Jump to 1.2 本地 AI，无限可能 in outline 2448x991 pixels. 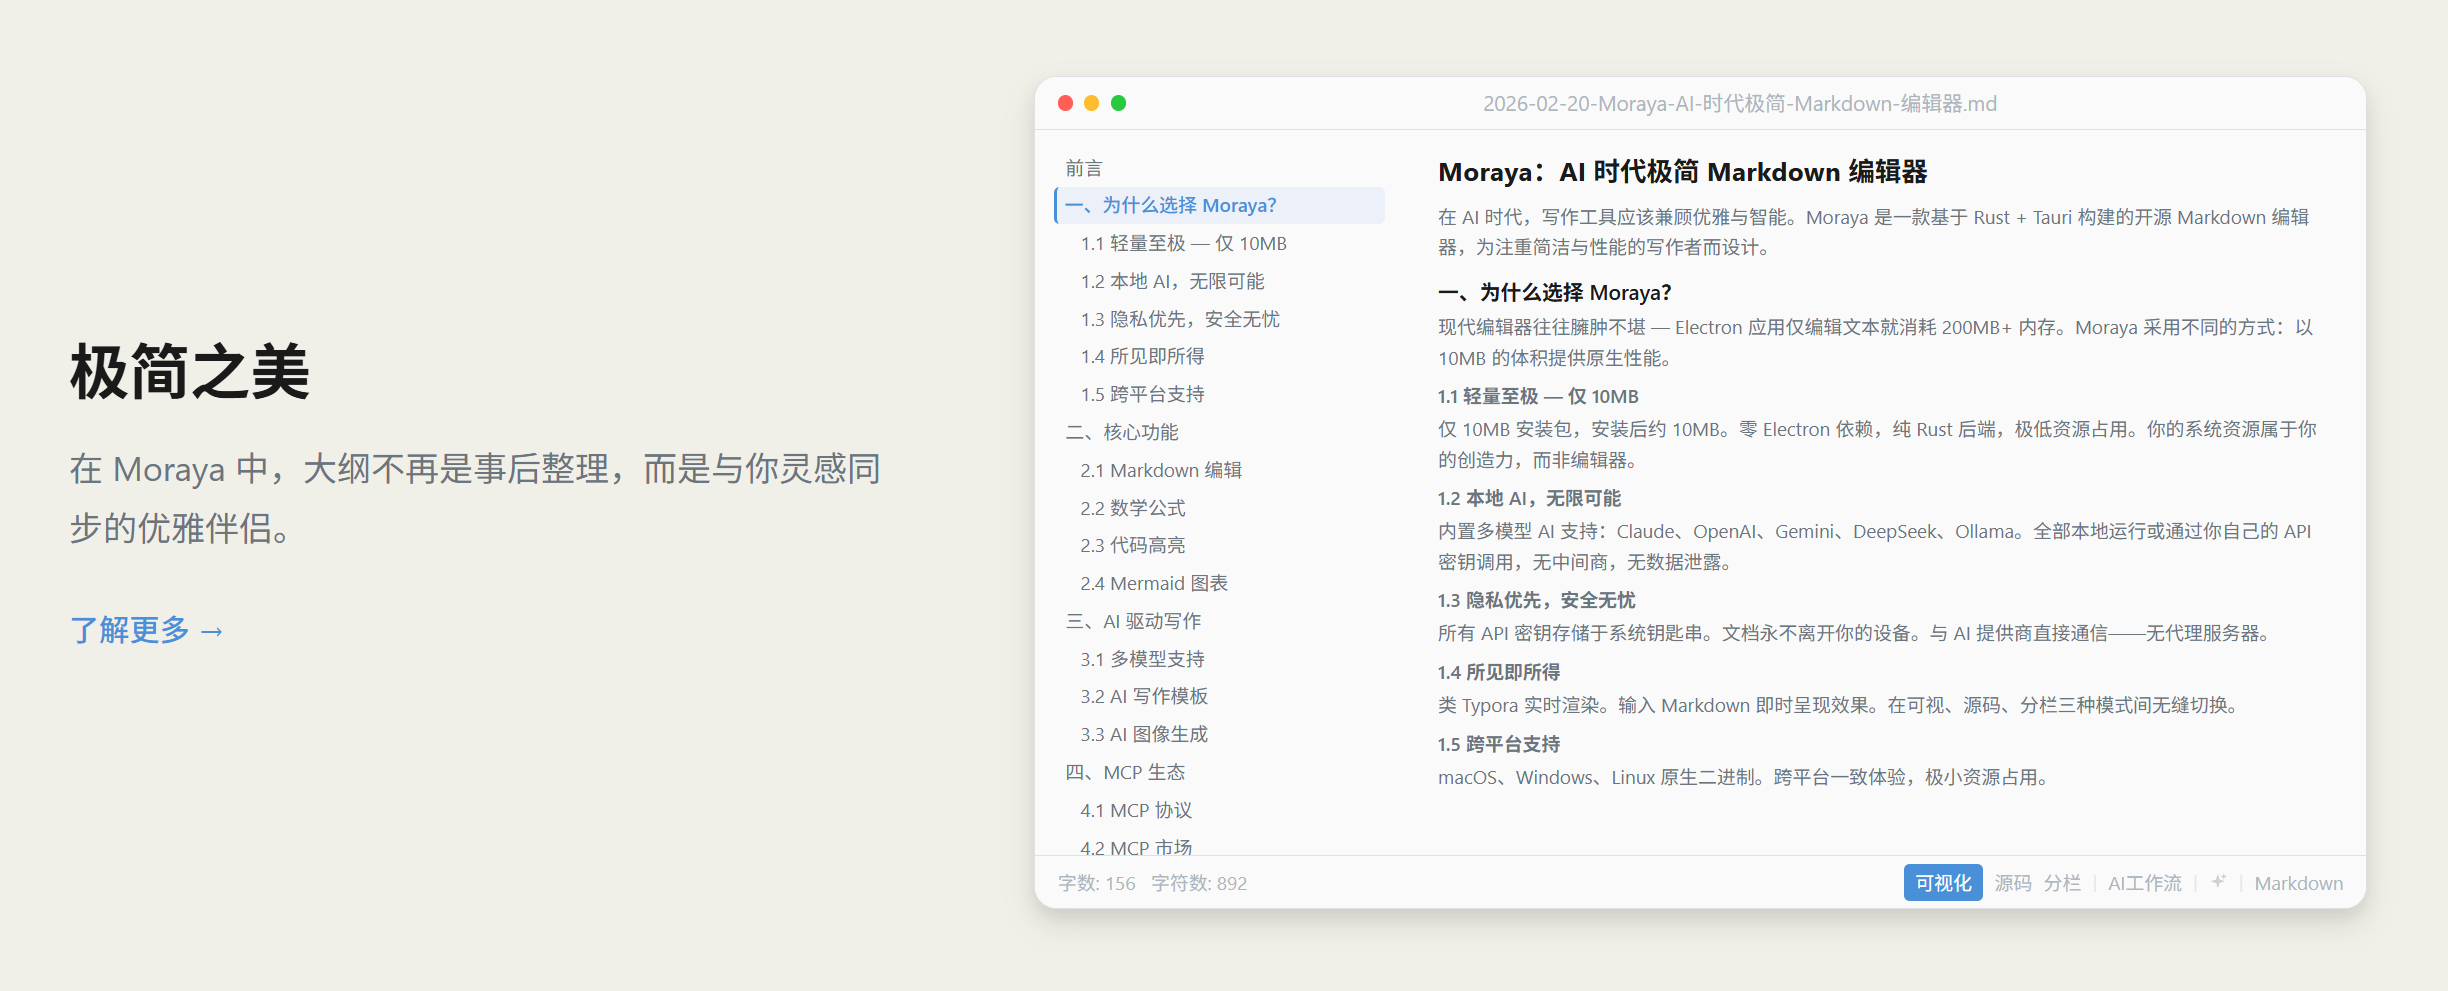click(1172, 281)
